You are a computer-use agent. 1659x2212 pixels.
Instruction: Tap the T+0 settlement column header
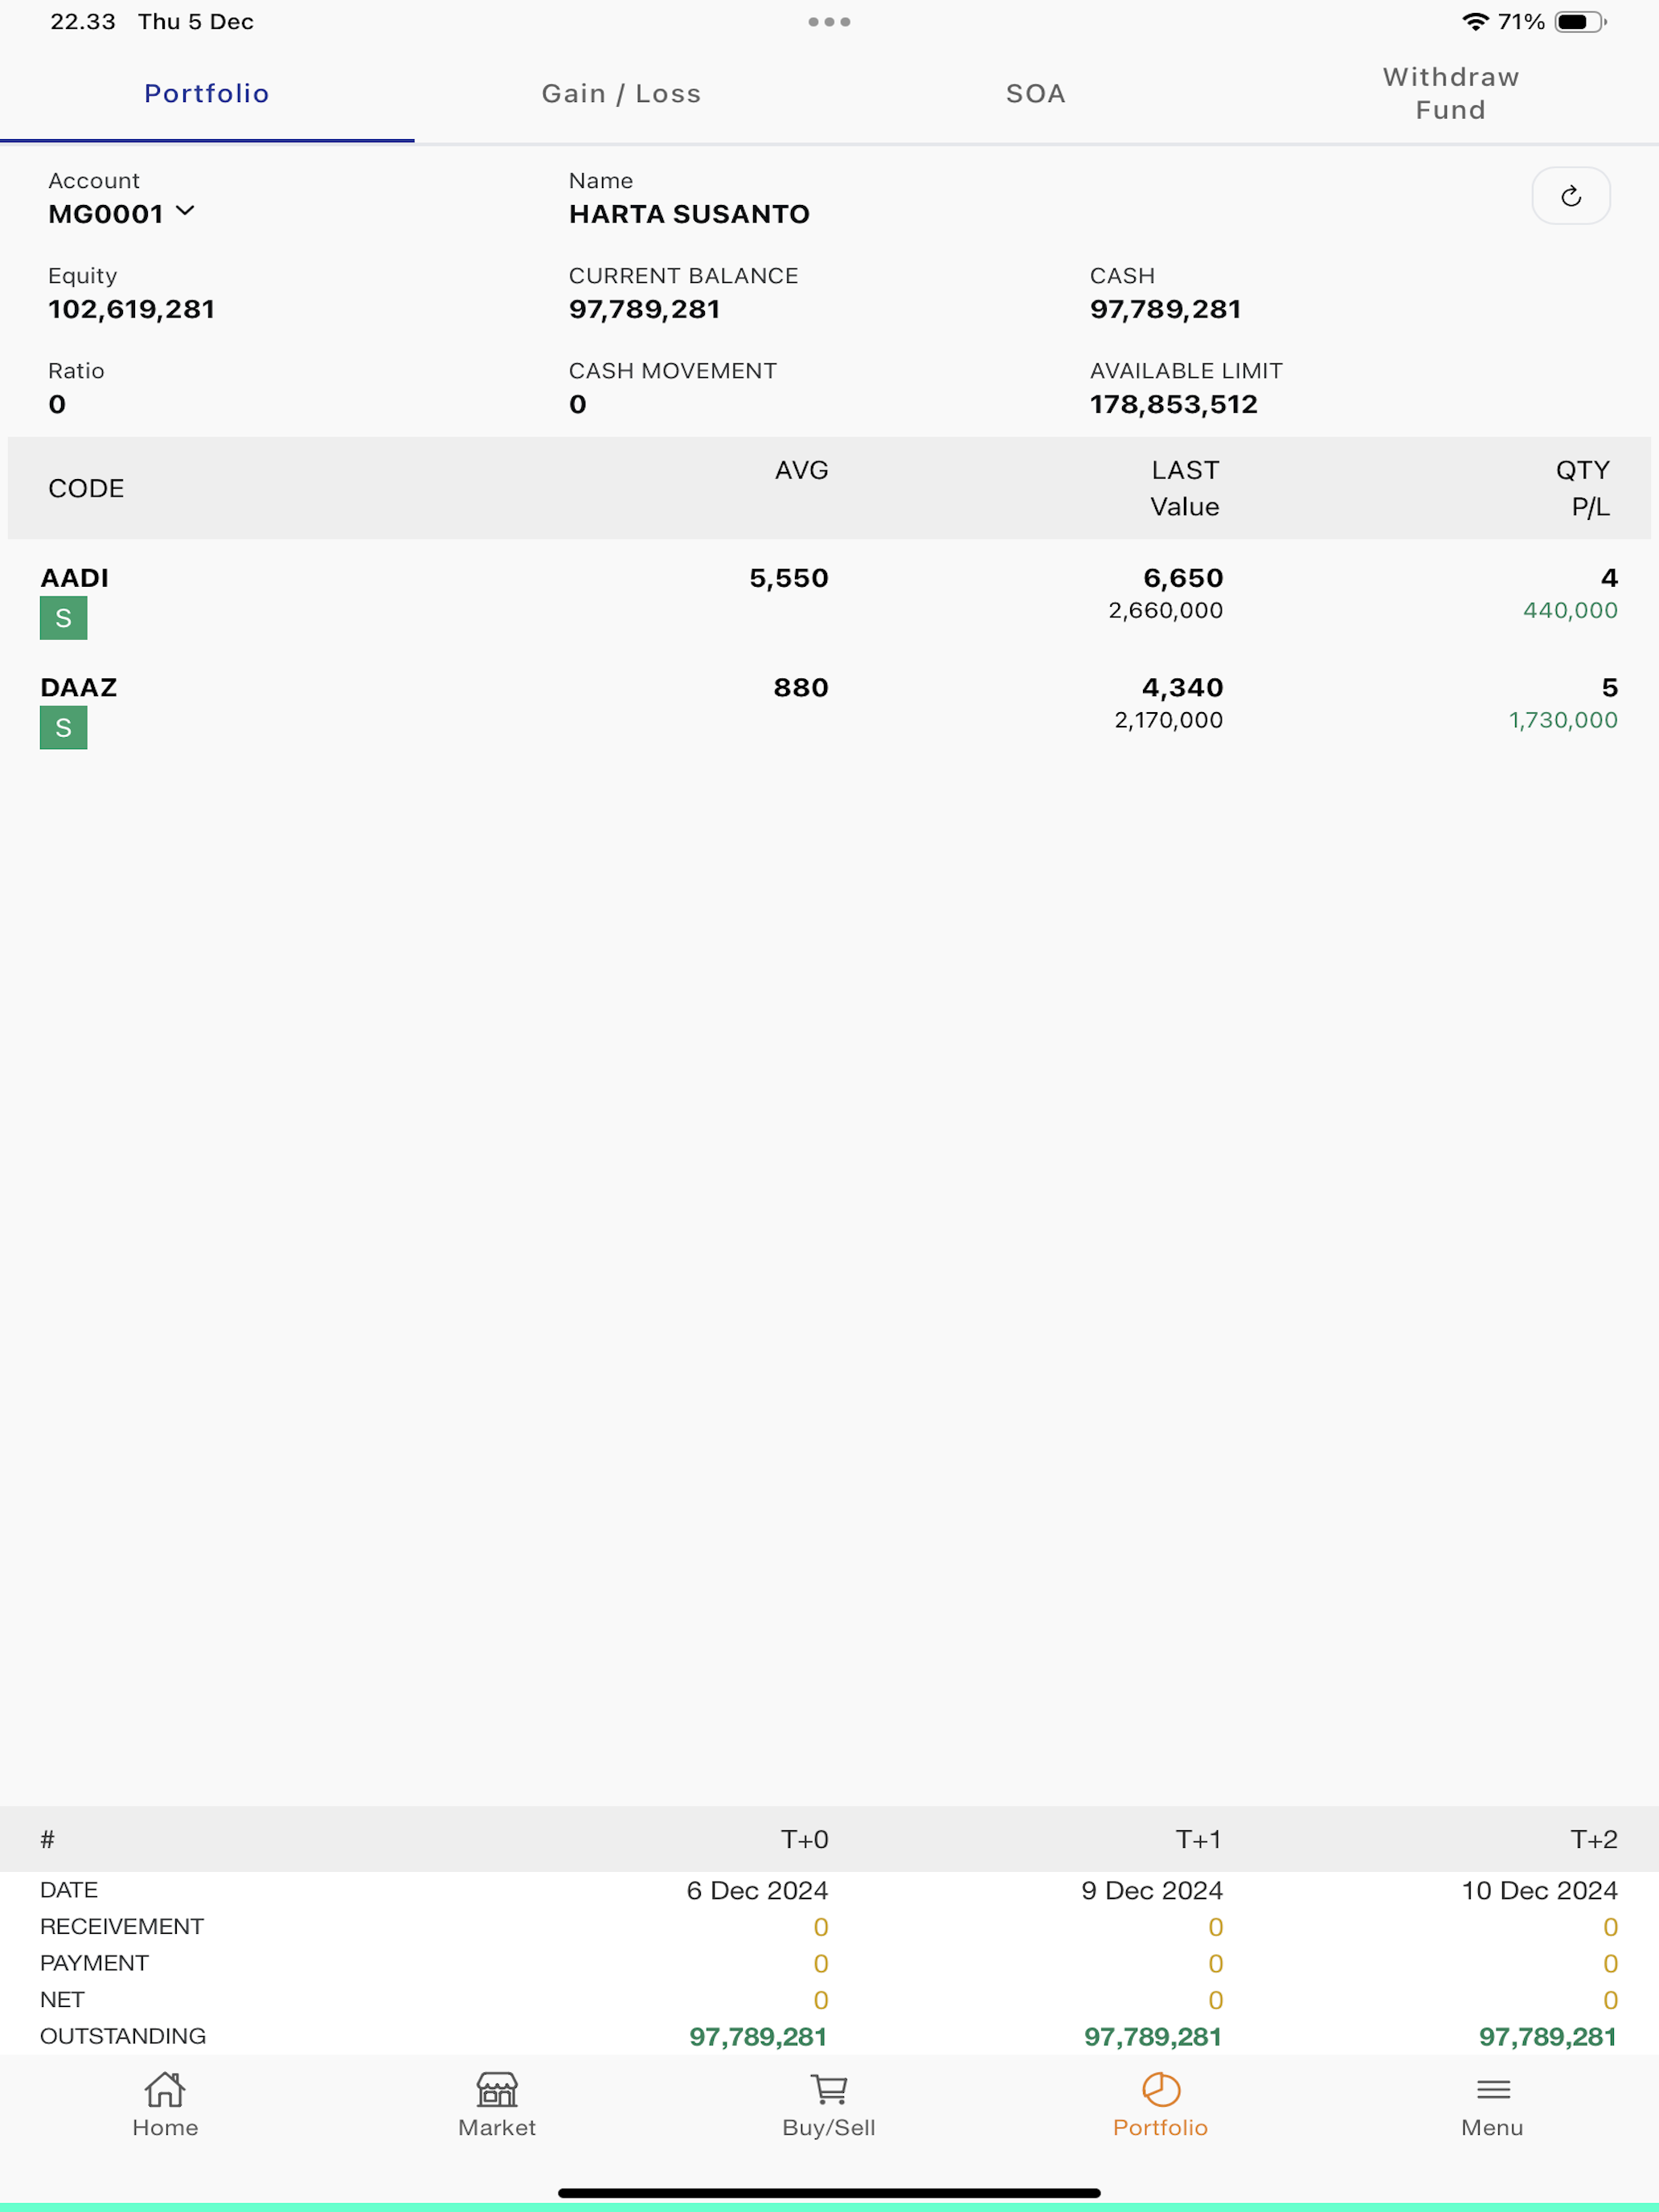point(804,1839)
